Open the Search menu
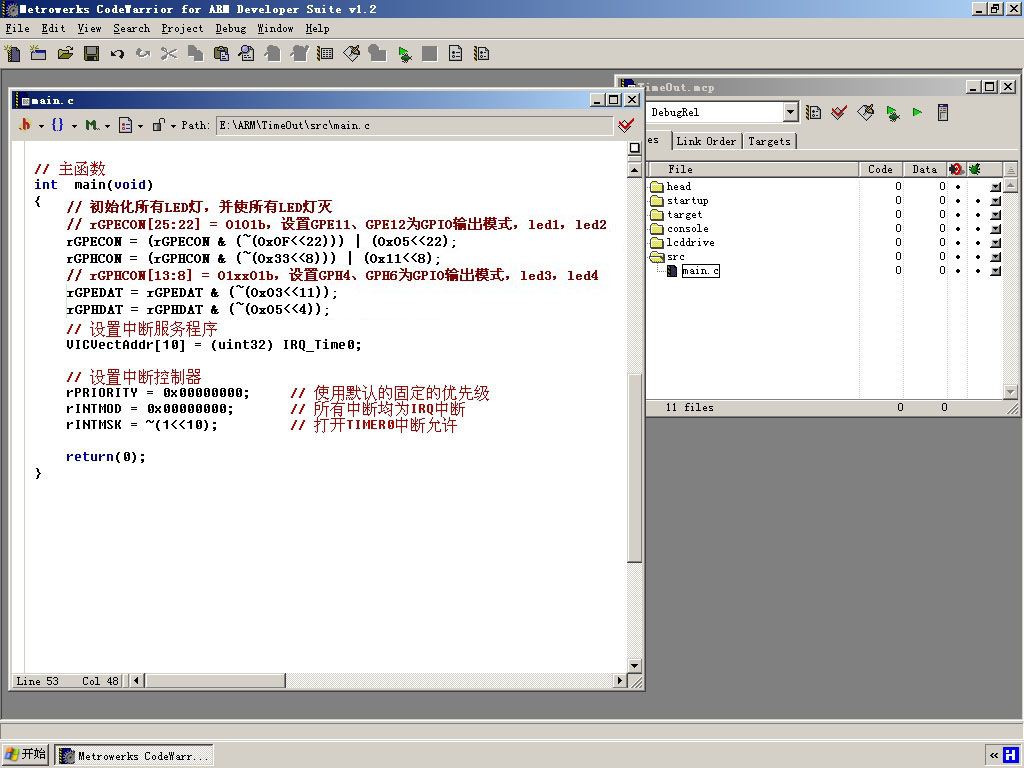This screenshot has width=1024, height=768. tap(131, 28)
